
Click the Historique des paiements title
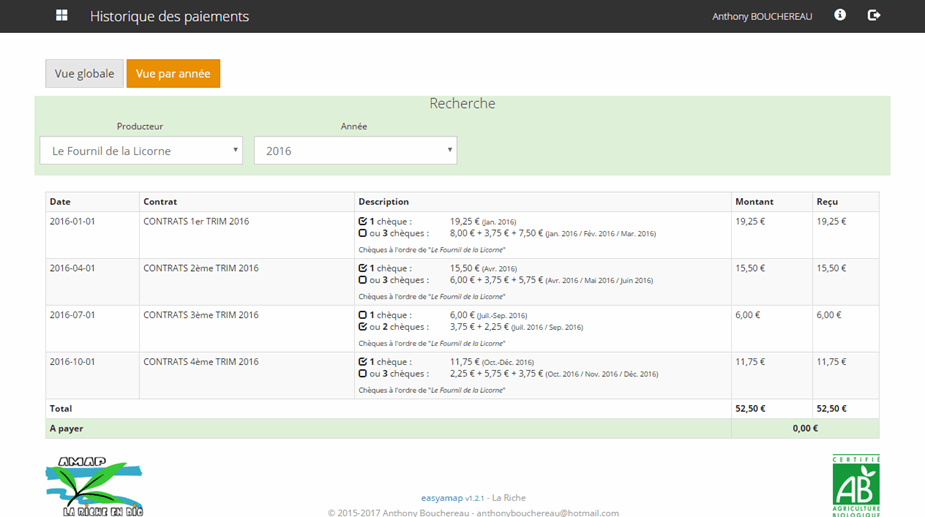tap(169, 16)
